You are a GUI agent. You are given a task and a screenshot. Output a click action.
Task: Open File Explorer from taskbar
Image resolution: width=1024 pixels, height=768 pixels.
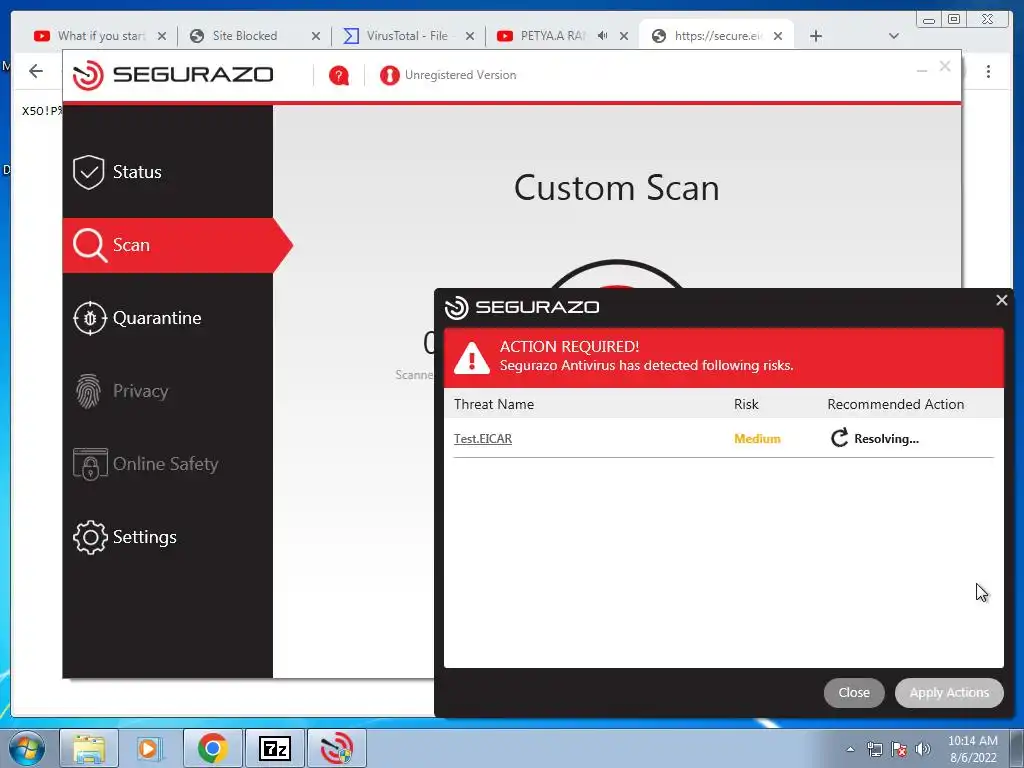pos(89,748)
